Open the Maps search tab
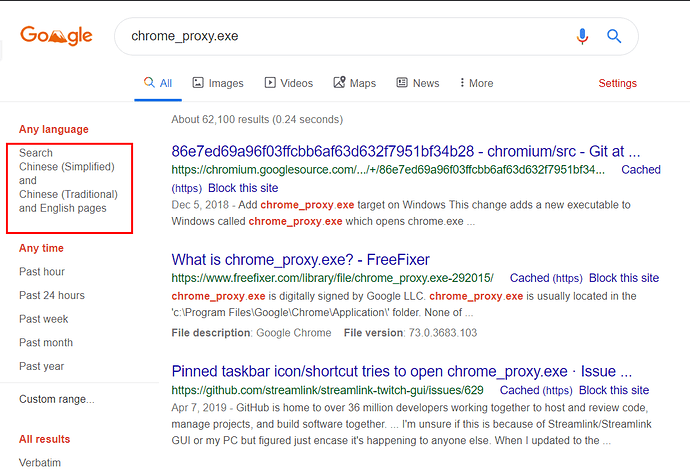 pos(354,83)
